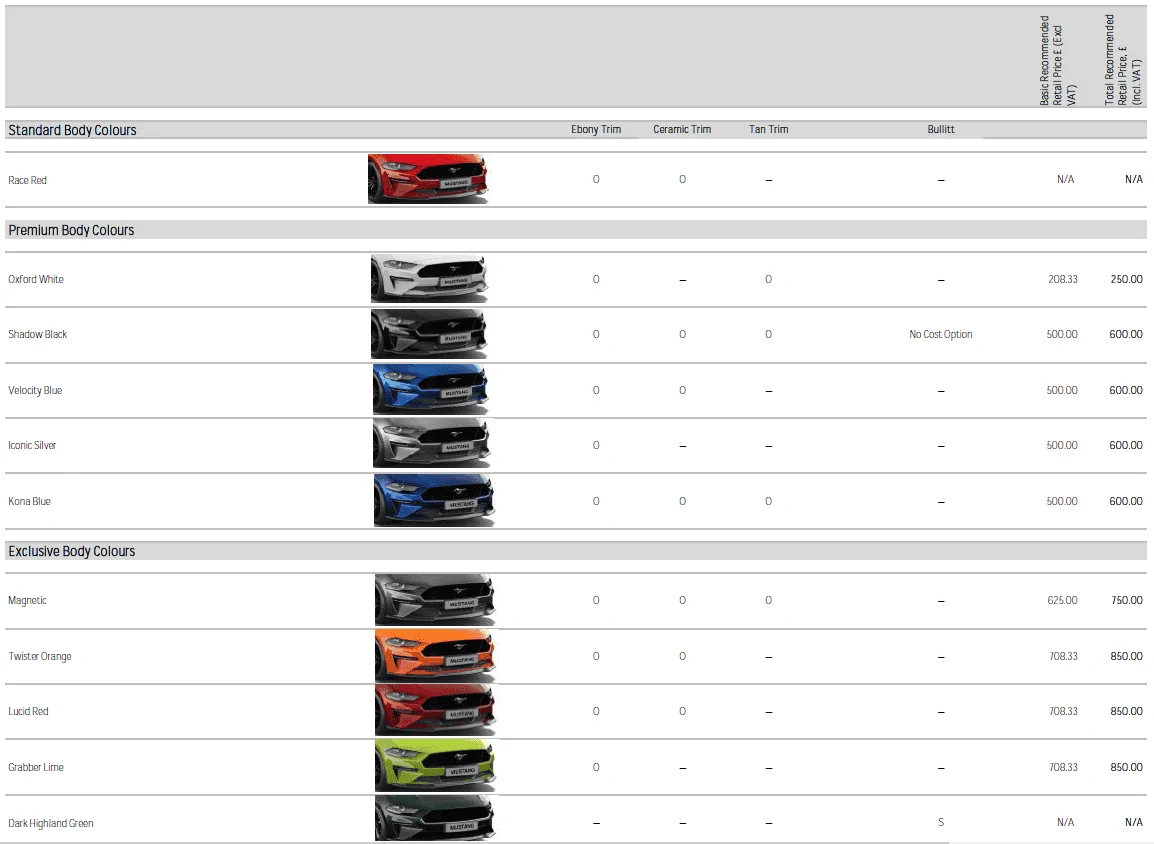This screenshot has height=844, width=1154.
Task: Click the Magnetic Mustang thumbnail
Action: tap(434, 600)
